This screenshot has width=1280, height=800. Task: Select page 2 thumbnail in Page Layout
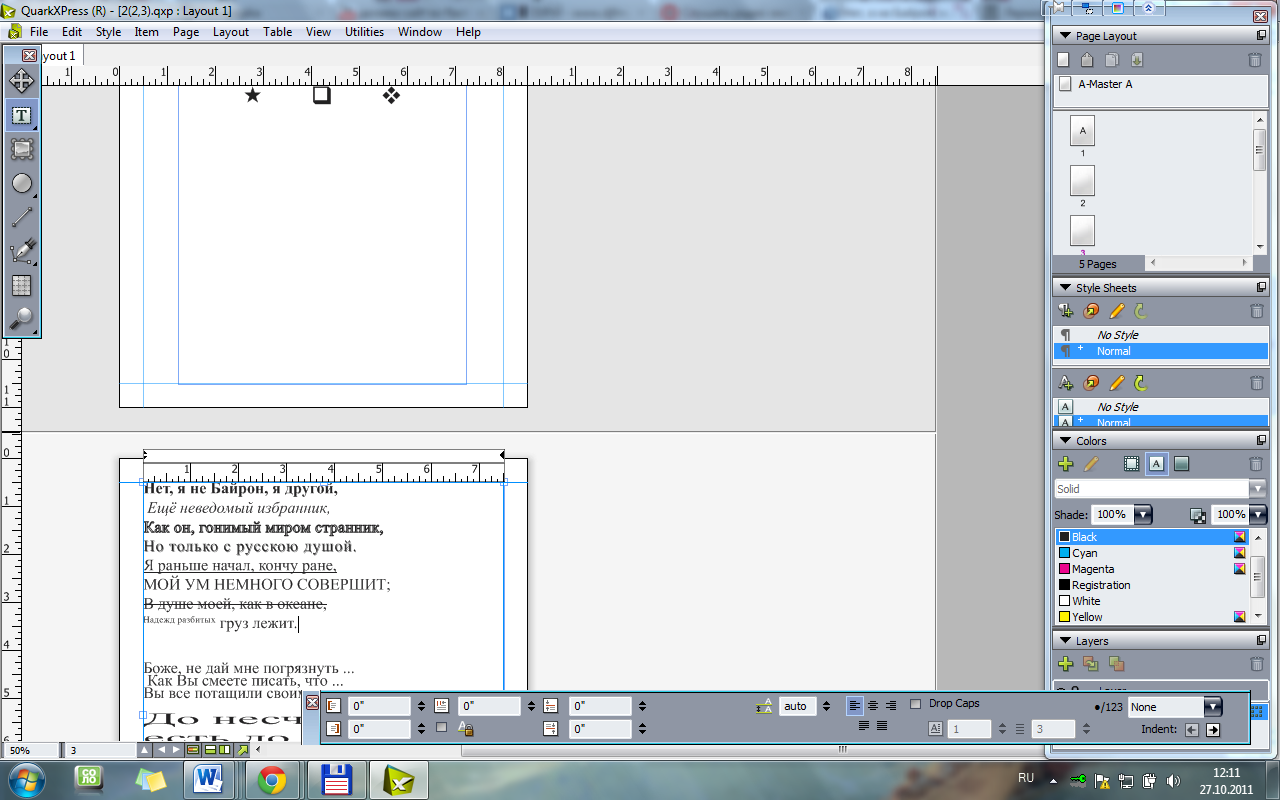[1082, 181]
